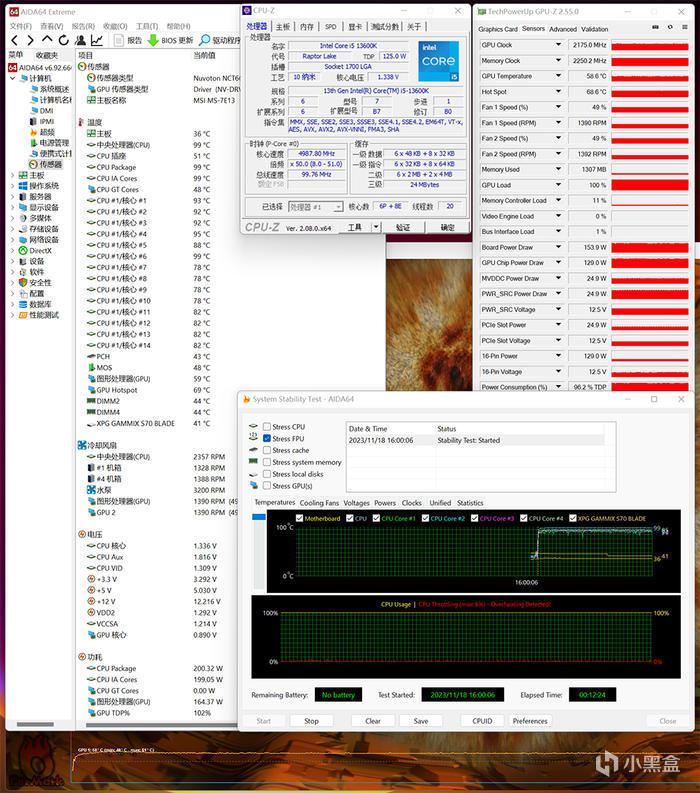Image resolution: width=700 pixels, height=793 pixels.
Task: Open AIDA64 file menu
Action: click(21, 26)
